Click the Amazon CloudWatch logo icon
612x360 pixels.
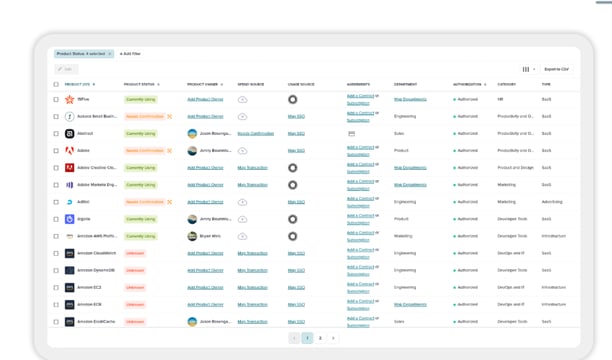pyautogui.click(x=69, y=253)
